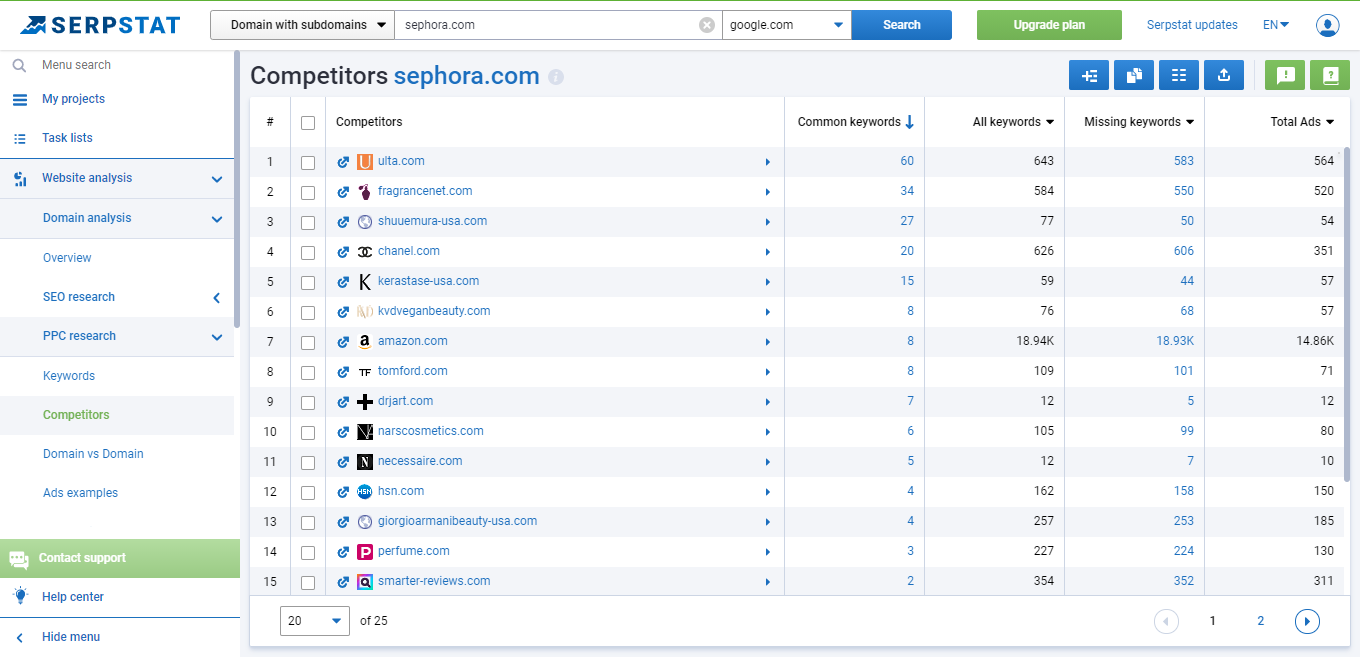Click the Common keywords sort arrow

point(909,122)
